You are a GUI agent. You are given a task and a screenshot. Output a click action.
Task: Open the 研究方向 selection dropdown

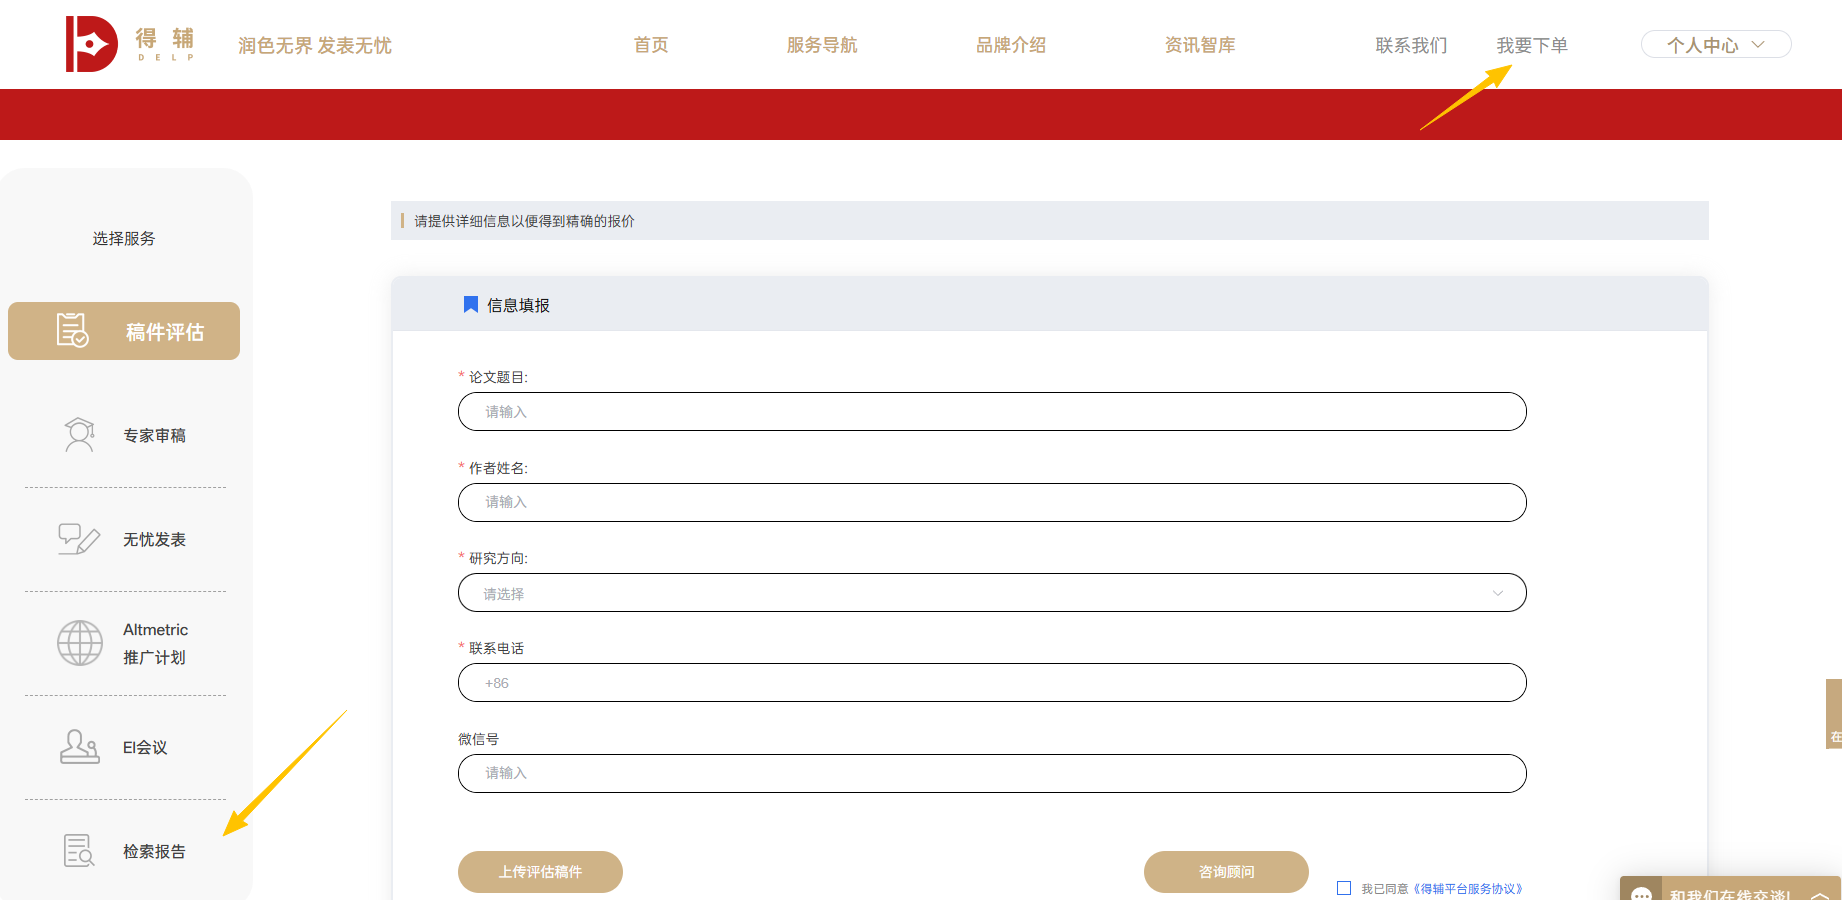click(x=991, y=592)
